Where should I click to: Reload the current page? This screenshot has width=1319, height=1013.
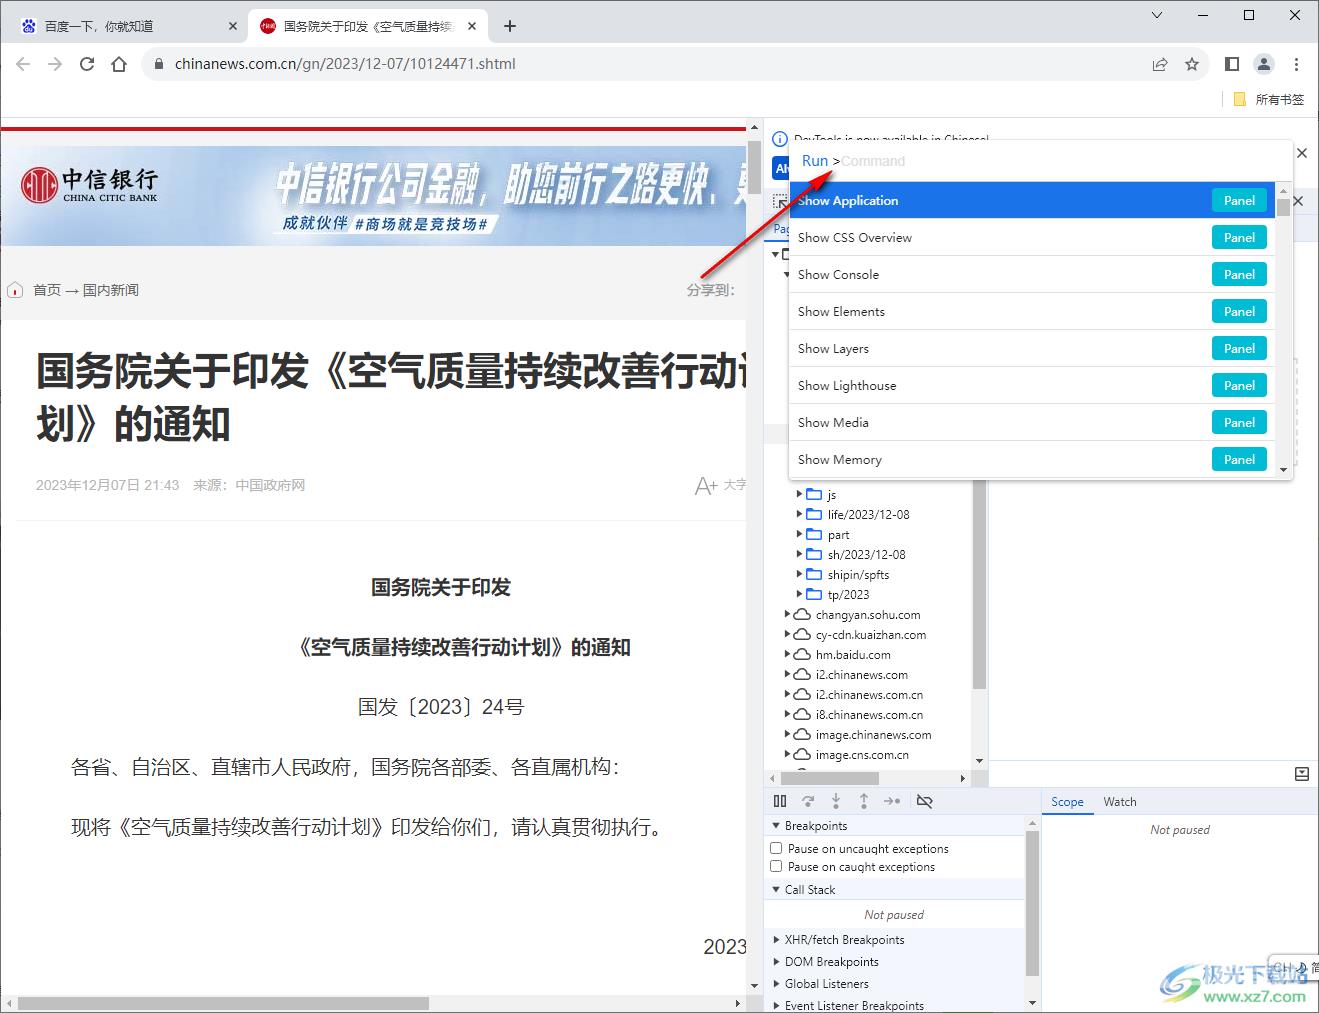(x=87, y=64)
